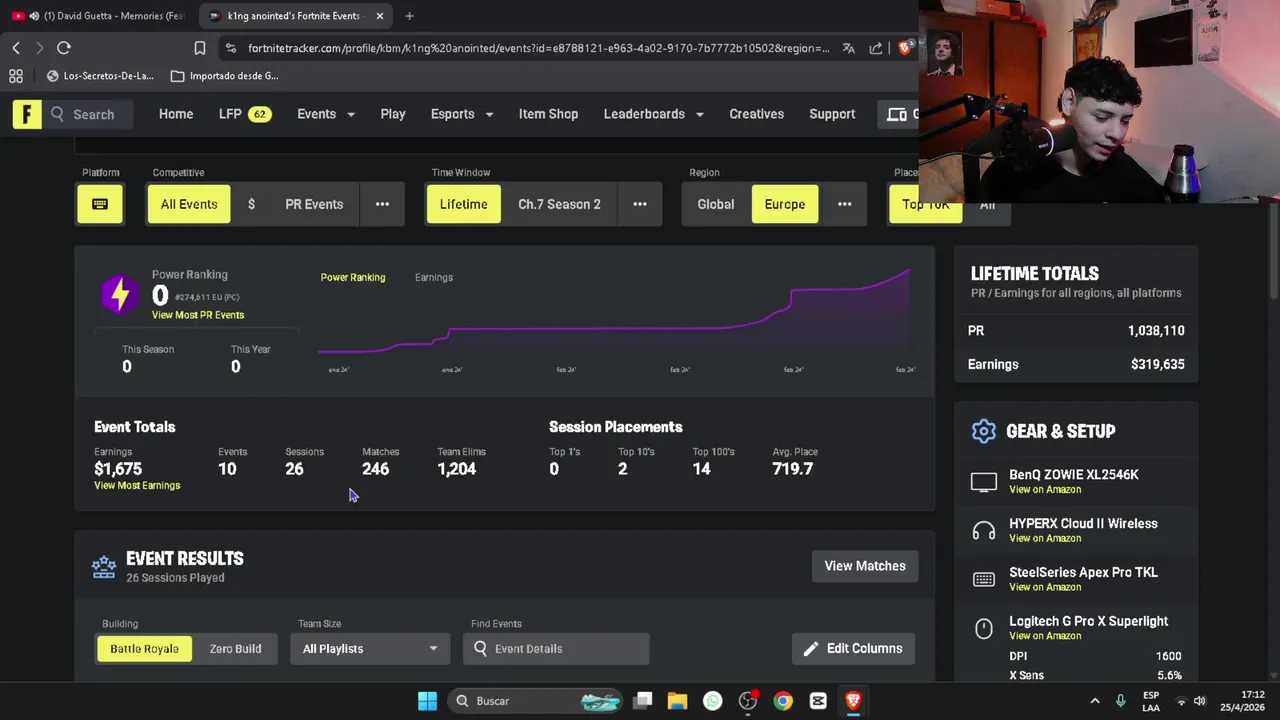1280x720 pixels.
Task: Click the browser back arrow
Action: coord(16,48)
